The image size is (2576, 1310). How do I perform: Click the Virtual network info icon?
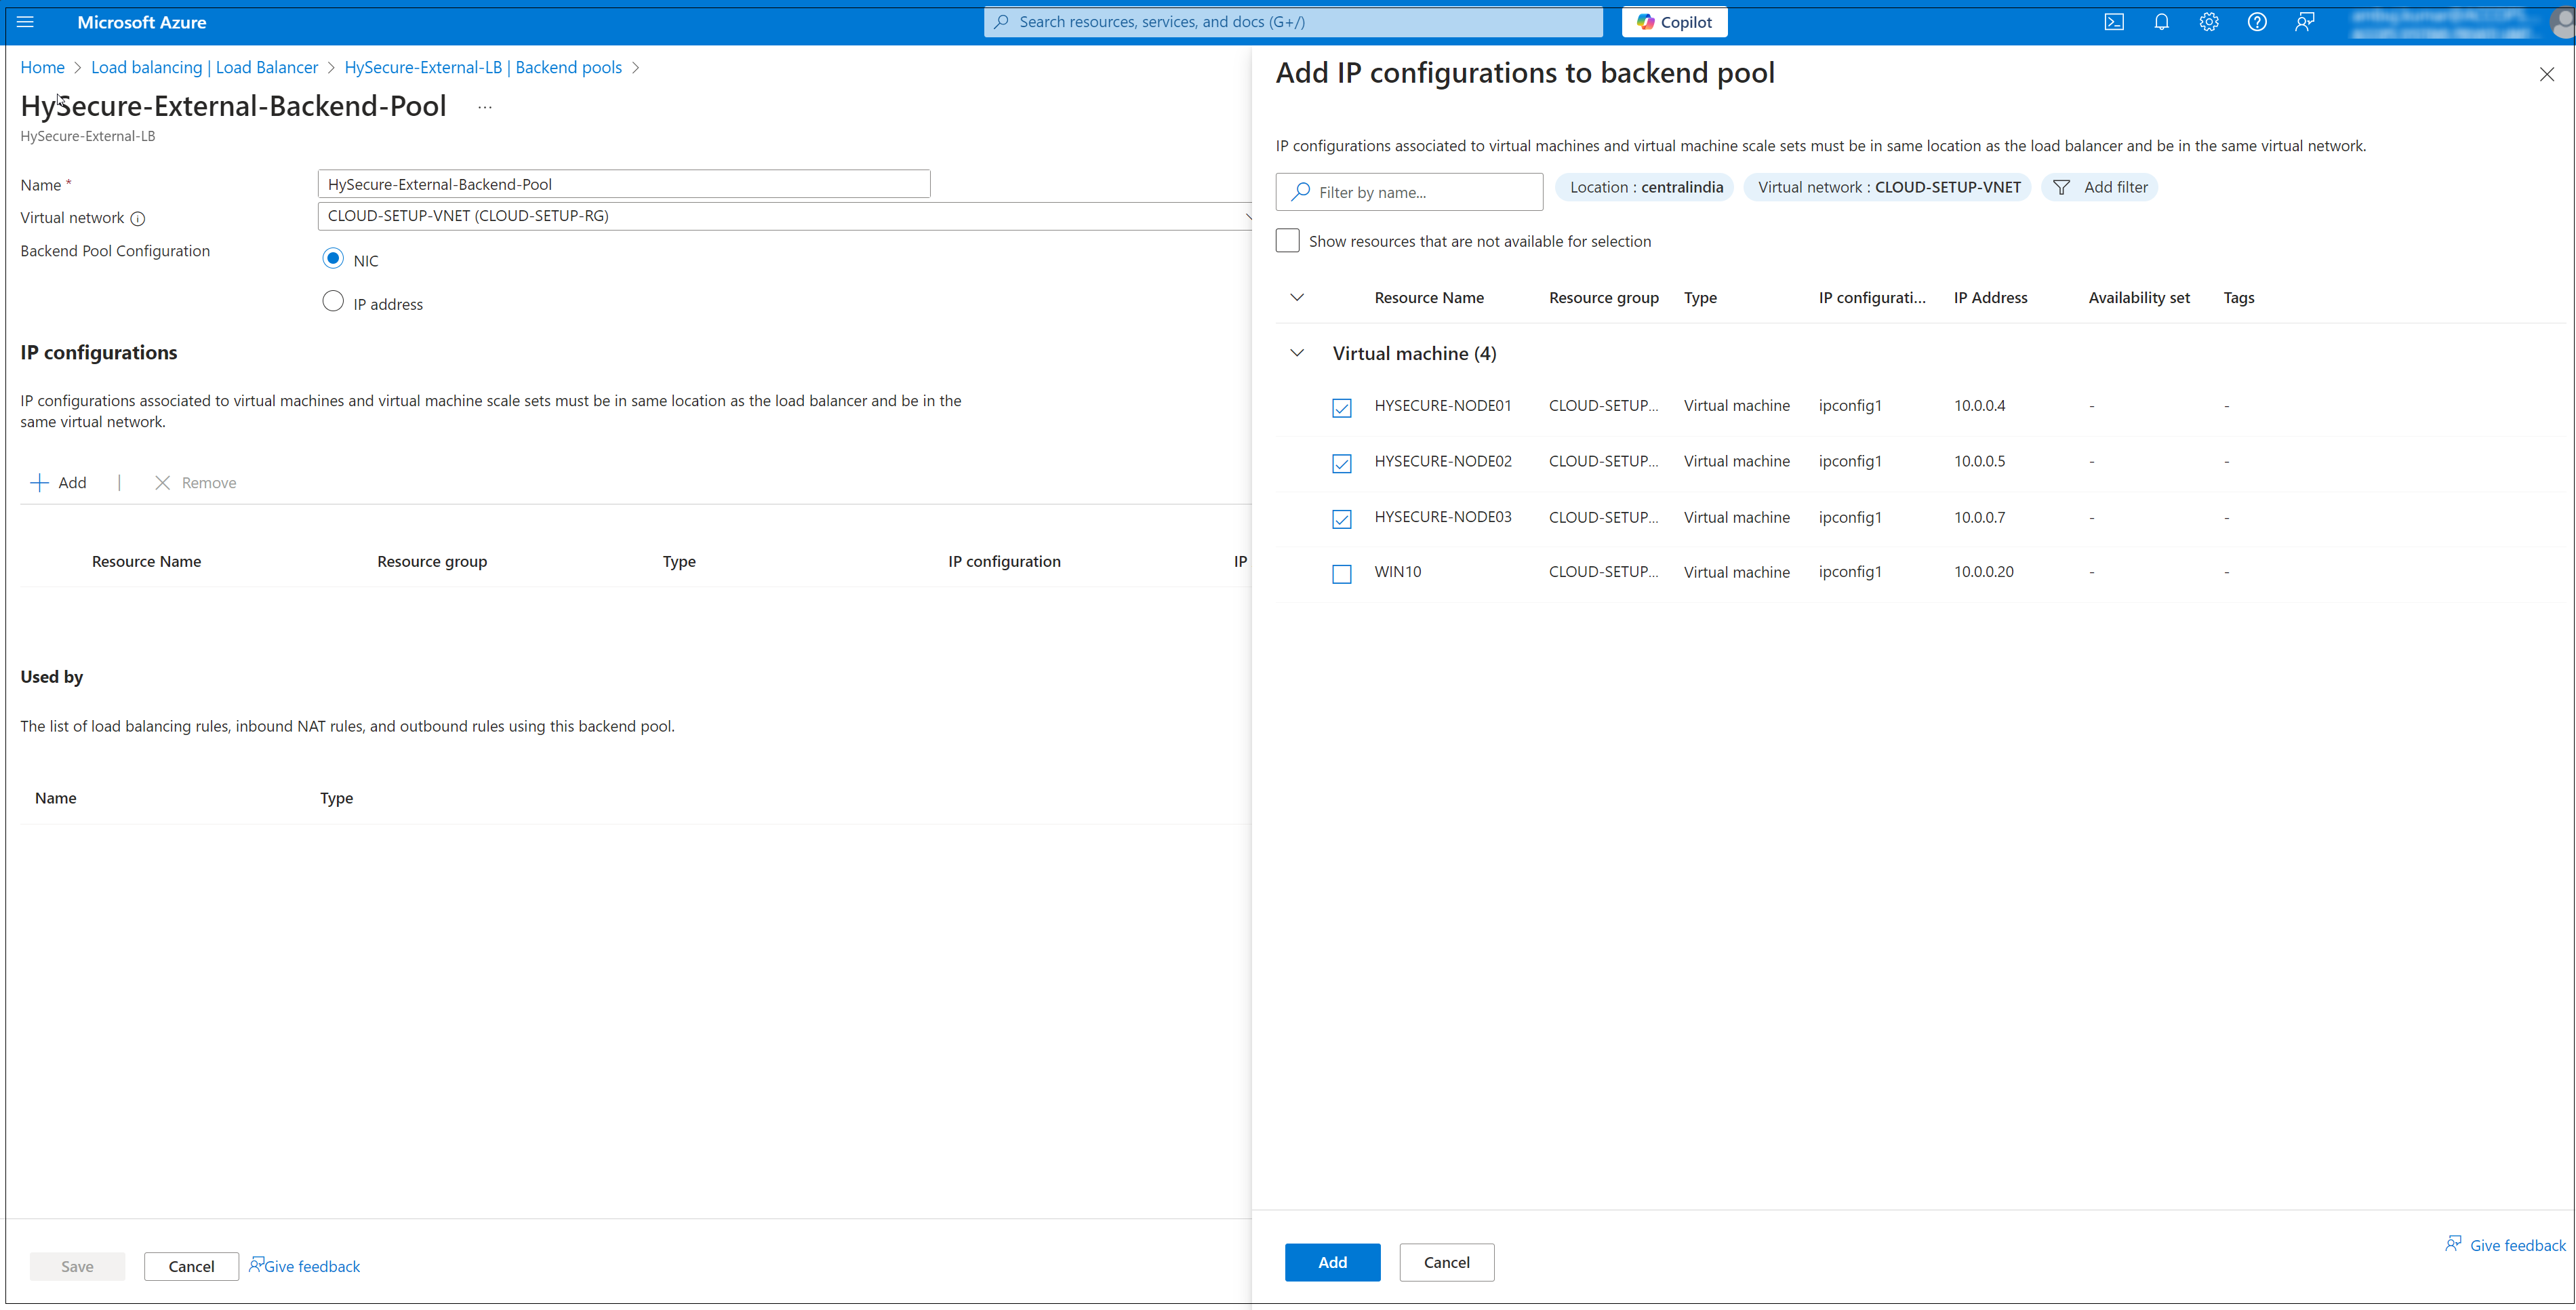tap(138, 219)
